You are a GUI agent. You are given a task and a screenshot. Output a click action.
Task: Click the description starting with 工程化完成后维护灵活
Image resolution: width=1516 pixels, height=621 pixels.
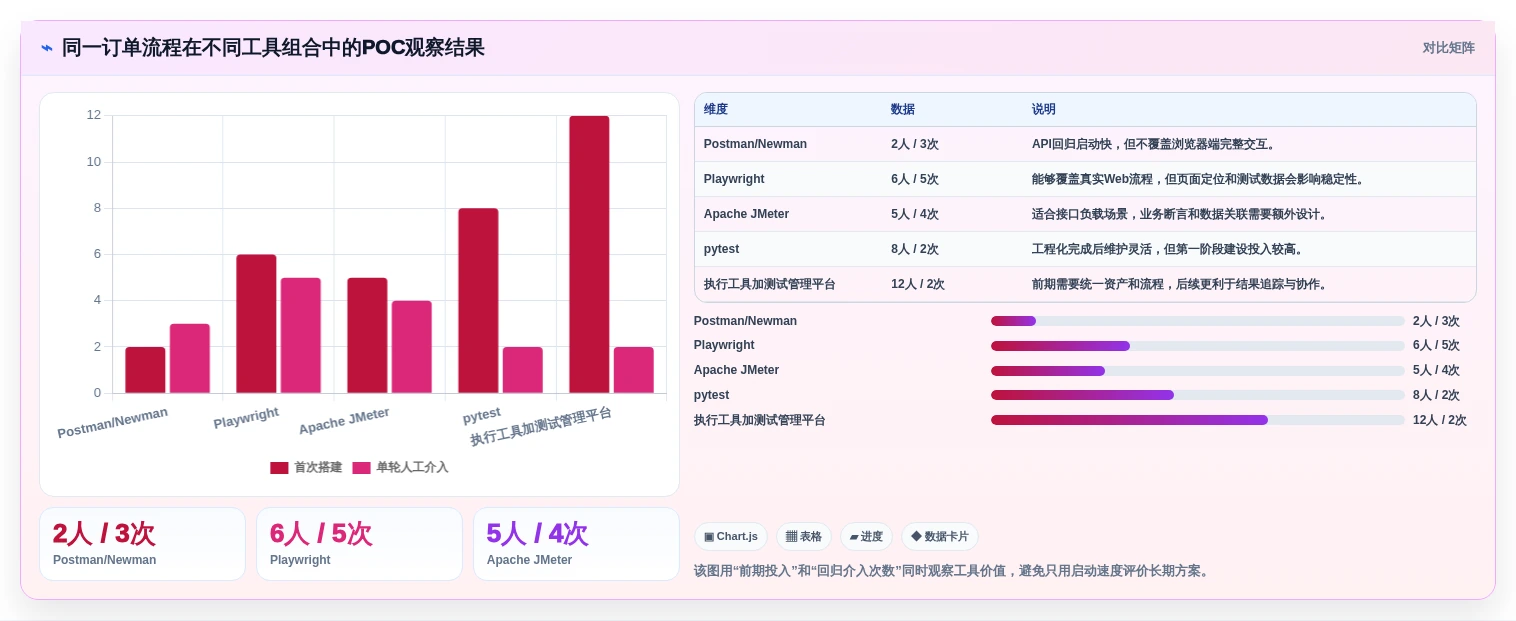1169,249
